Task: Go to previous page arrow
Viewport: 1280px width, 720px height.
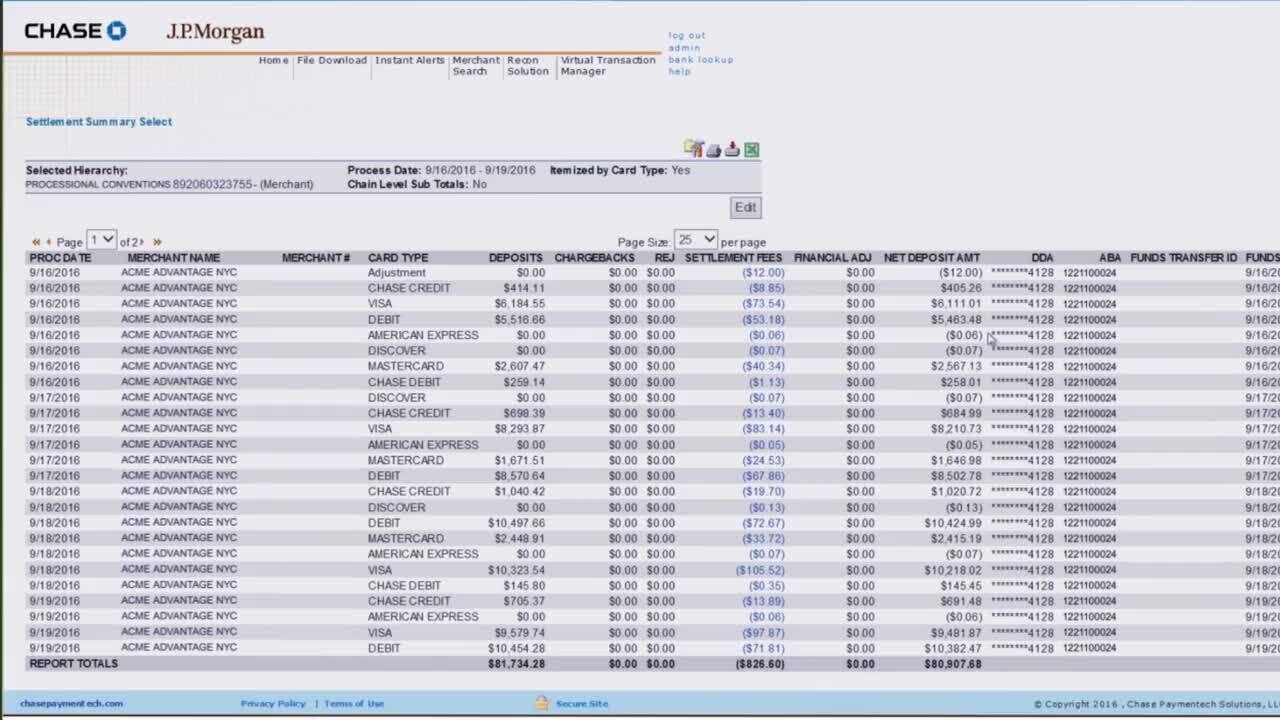Action: tap(49, 242)
